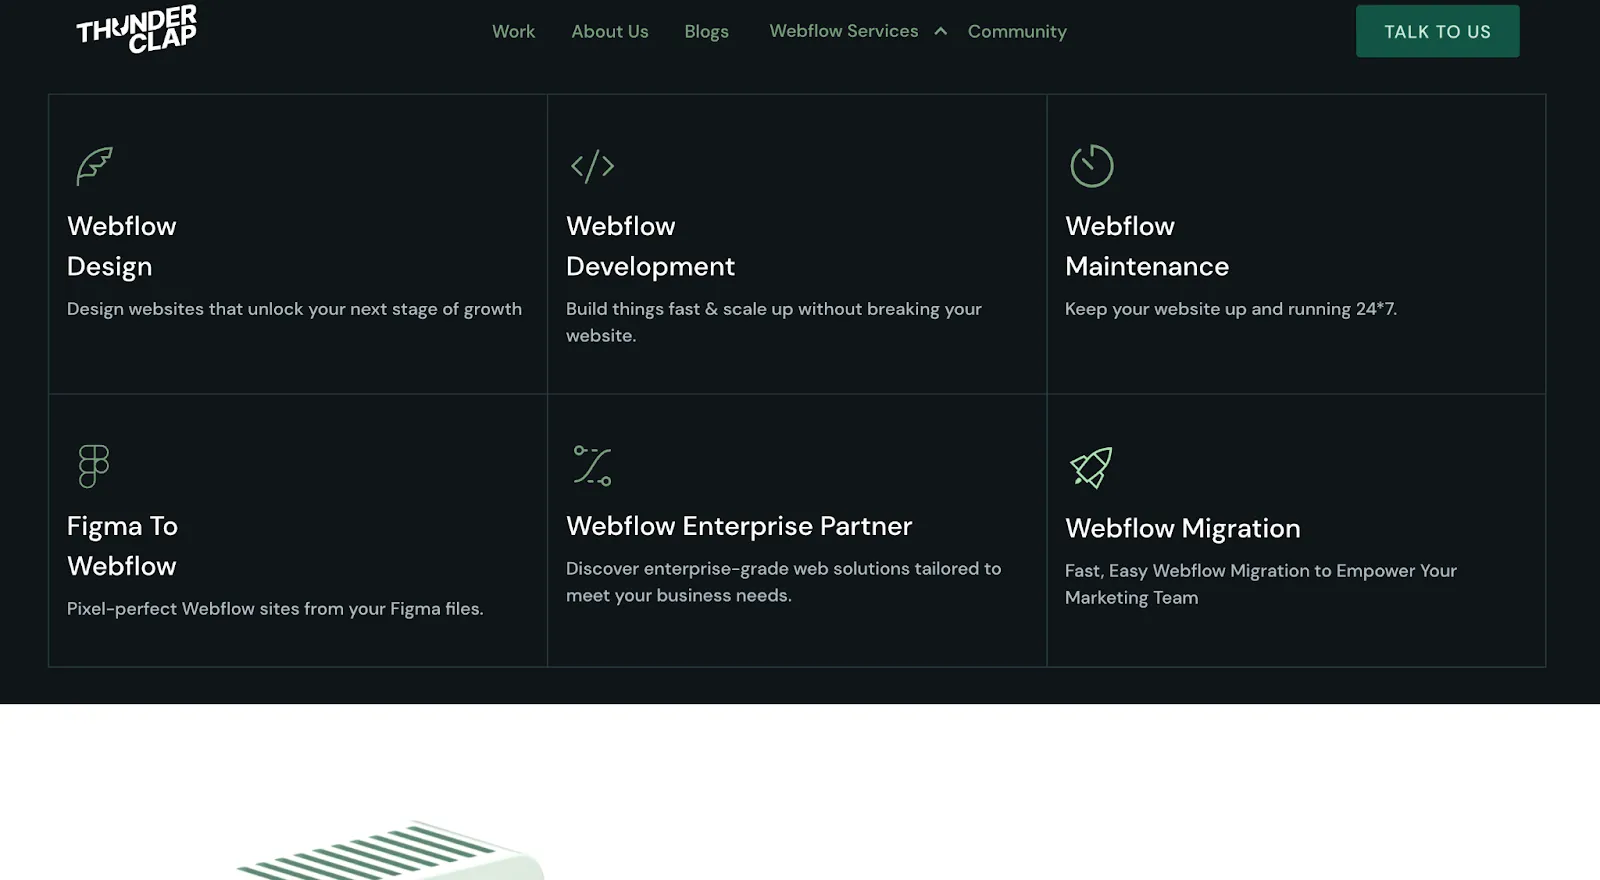Click the TALK TO US button
The width and height of the screenshot is (1600, 880).
1437,31
